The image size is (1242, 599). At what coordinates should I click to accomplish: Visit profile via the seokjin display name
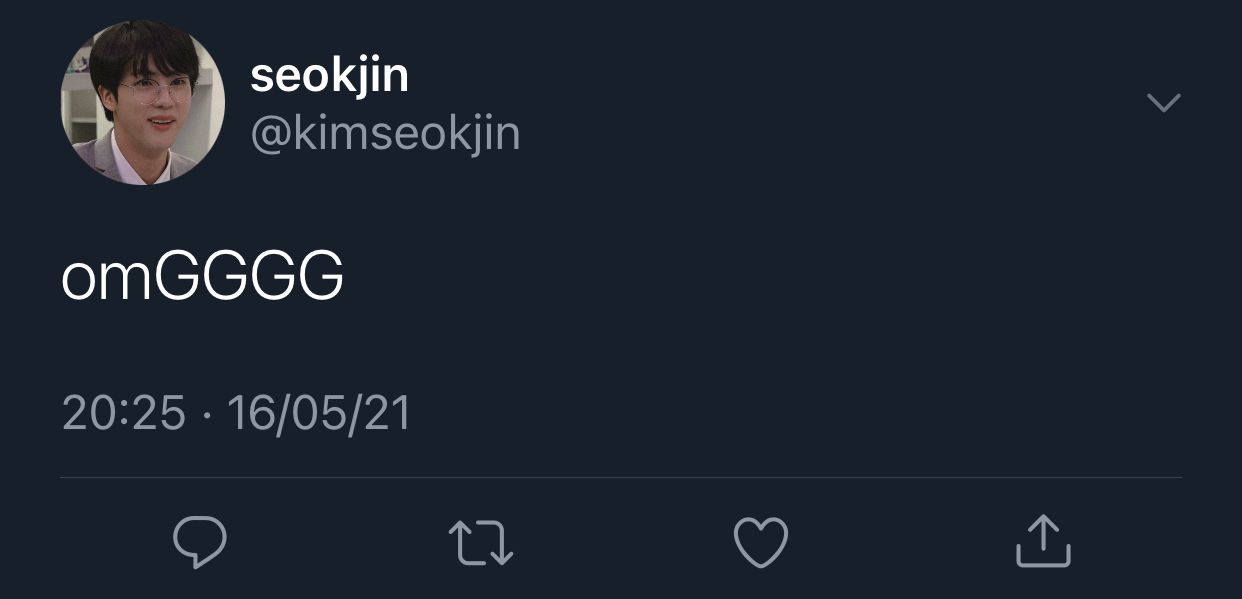tap(329, 76)
